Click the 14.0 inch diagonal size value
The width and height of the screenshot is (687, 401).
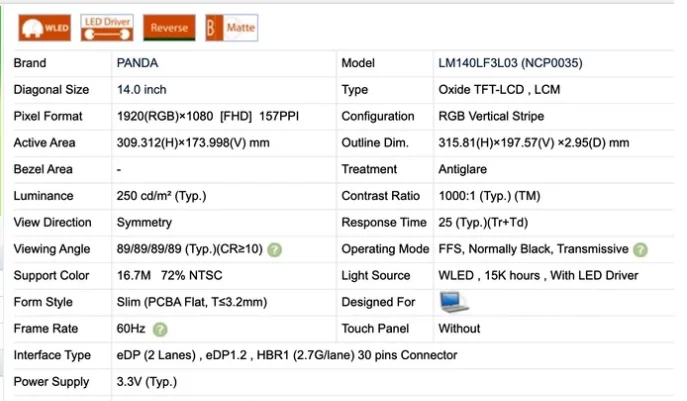[x=142, y=90]
